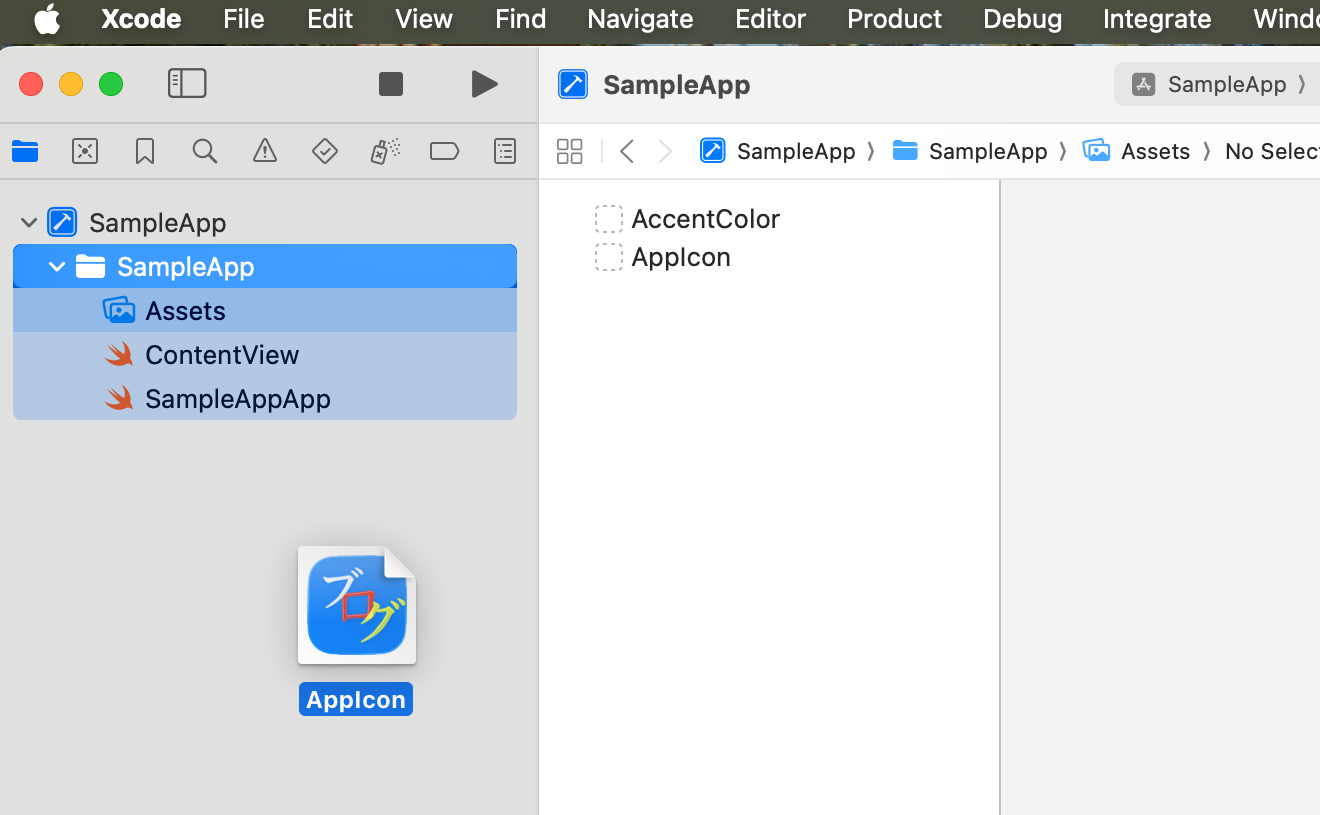Open the Integrate menu

click(1157, 19)
